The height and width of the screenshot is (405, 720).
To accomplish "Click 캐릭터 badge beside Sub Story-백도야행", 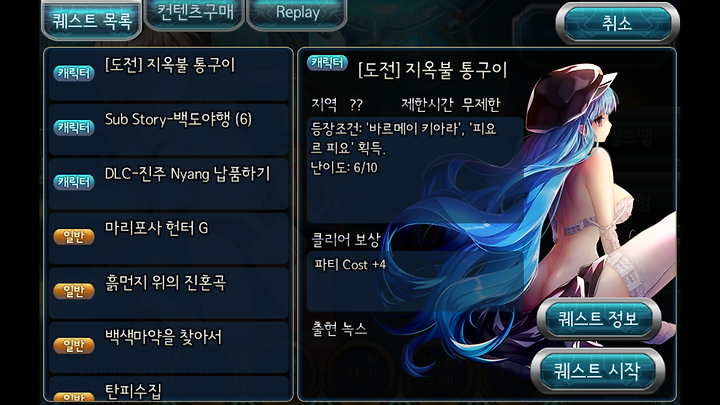I will click(x=73, y=127).
